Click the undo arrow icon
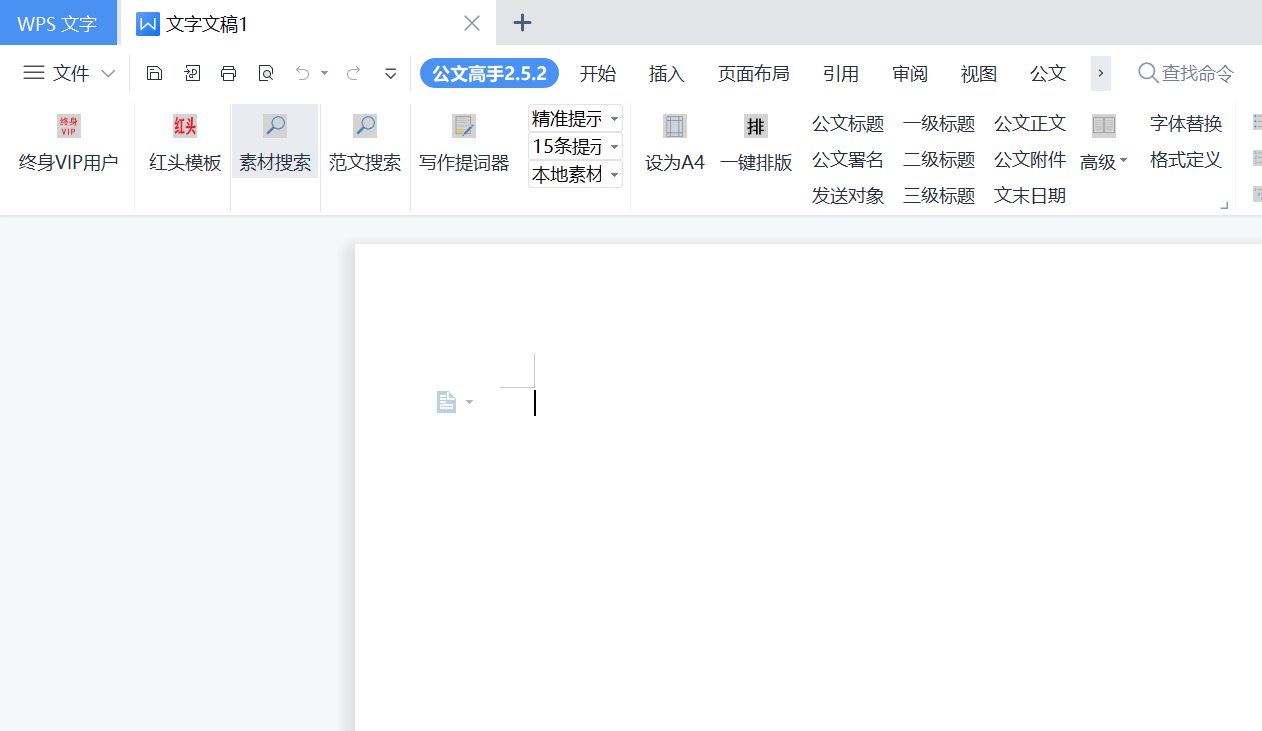 point(303,73)
